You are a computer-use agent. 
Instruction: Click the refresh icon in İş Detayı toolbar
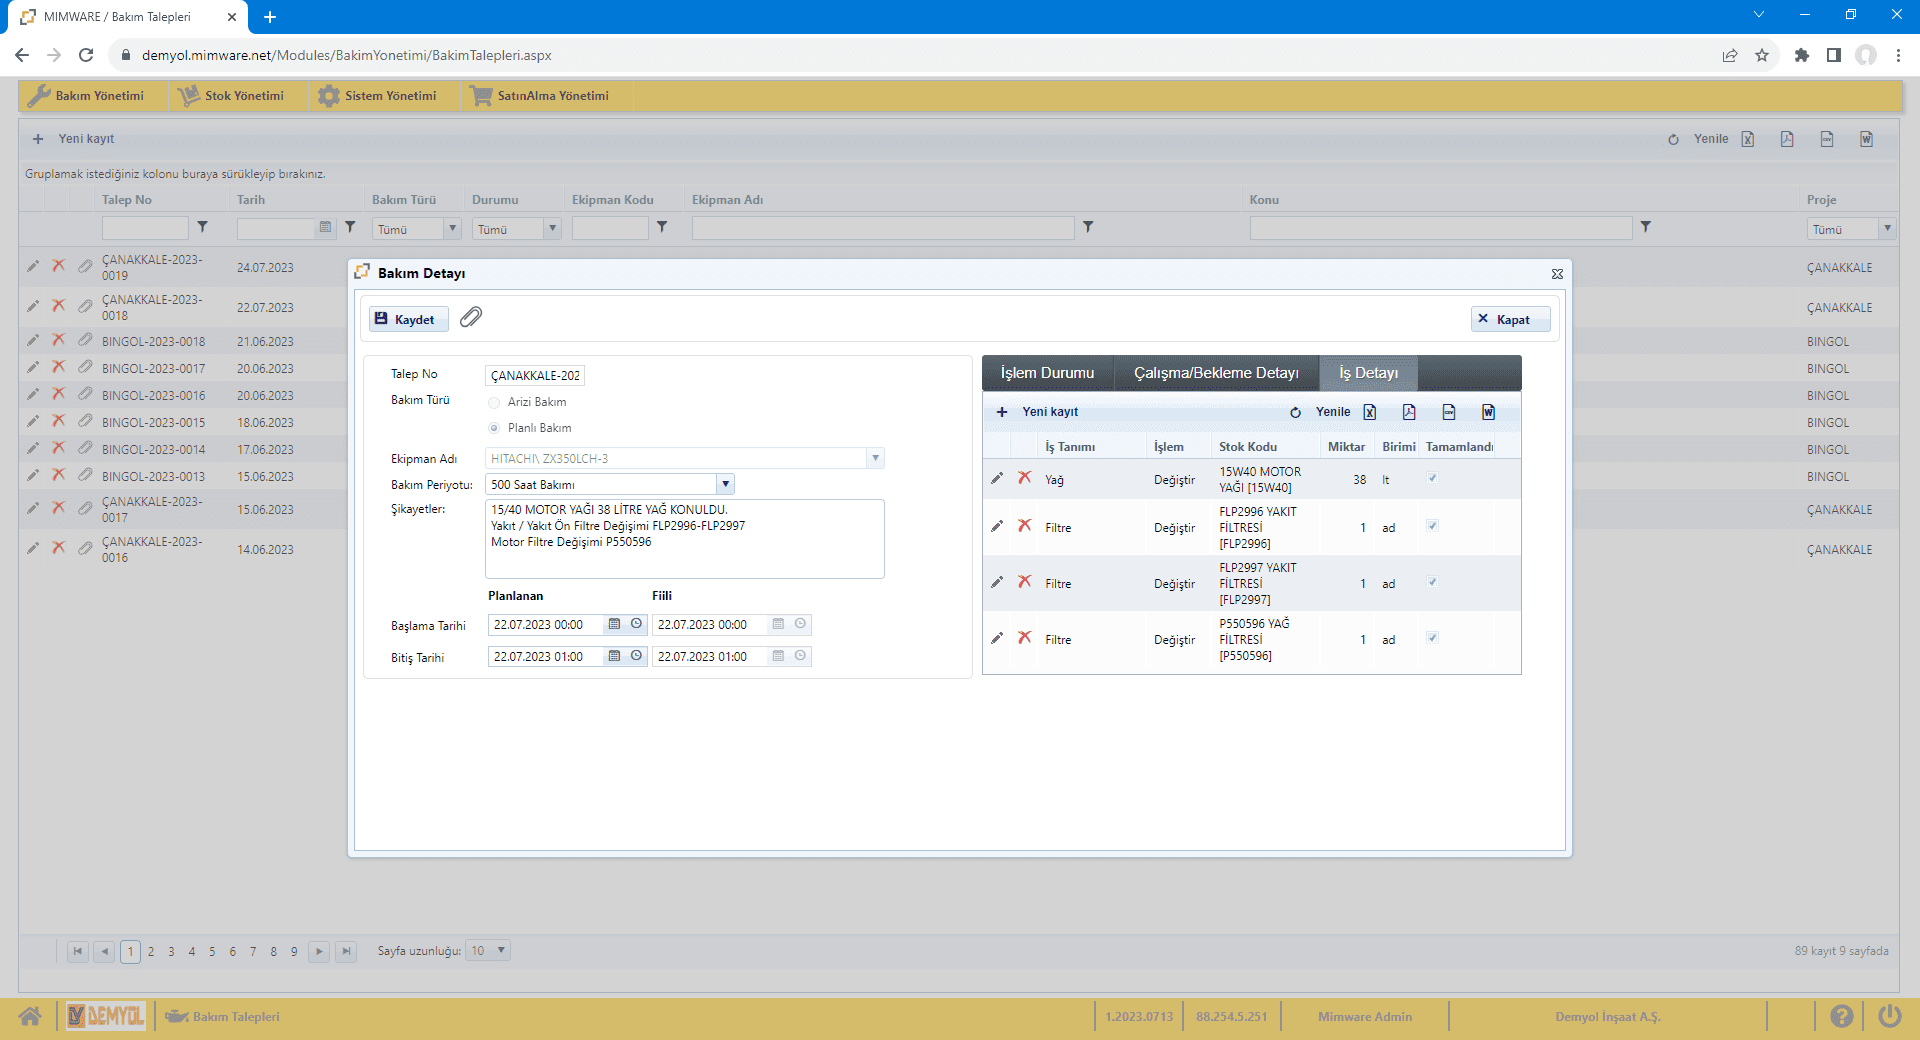[1295, 412]
